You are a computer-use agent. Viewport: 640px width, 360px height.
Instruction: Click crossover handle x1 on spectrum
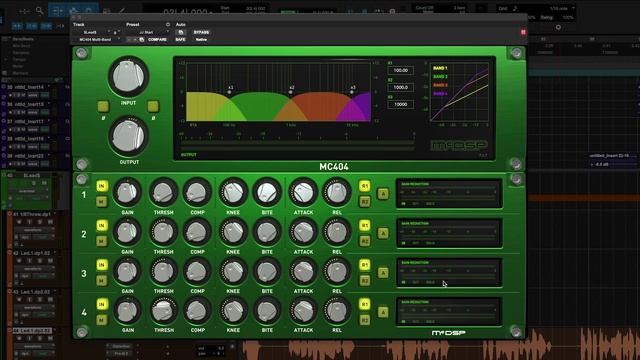(229, 92)
